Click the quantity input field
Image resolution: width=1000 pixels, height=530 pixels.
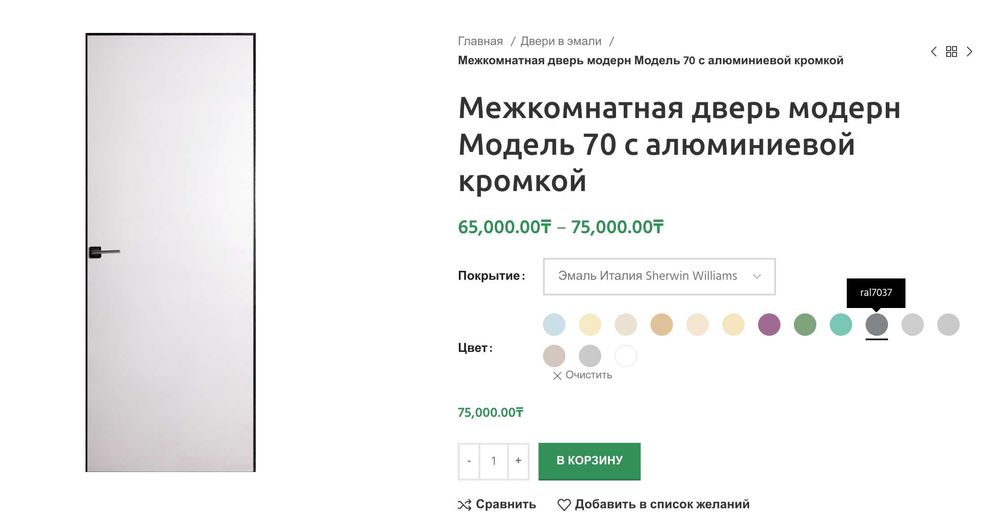pyautogui.click(x=493, y=461)
